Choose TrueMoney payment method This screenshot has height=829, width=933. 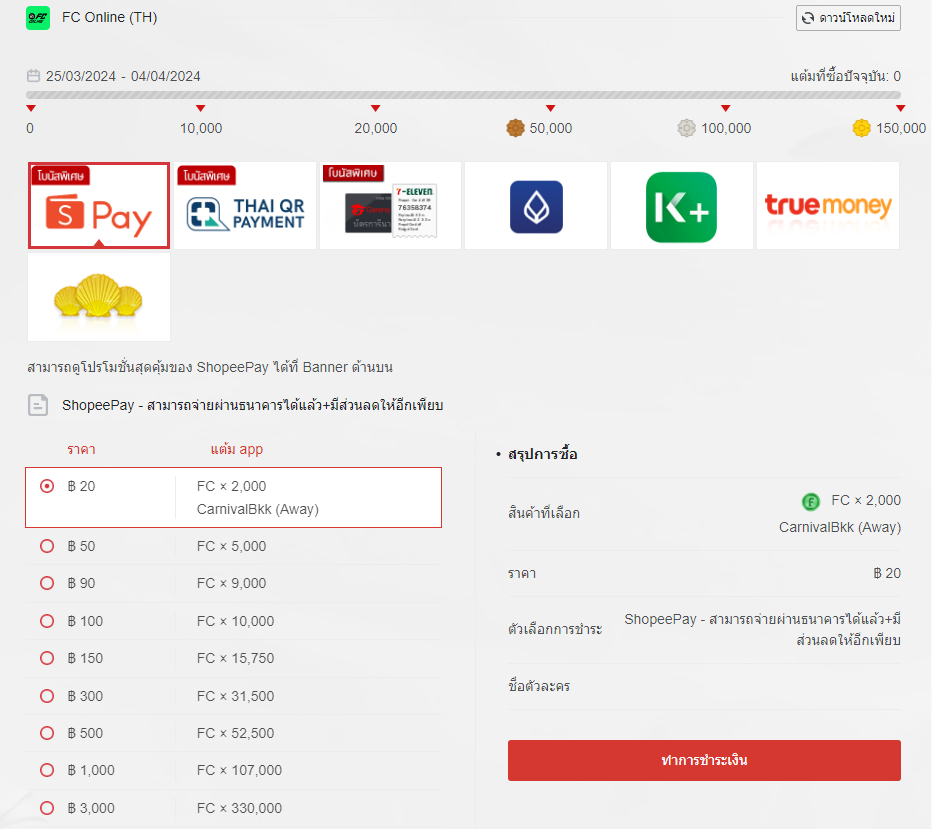tap(828, 205)
